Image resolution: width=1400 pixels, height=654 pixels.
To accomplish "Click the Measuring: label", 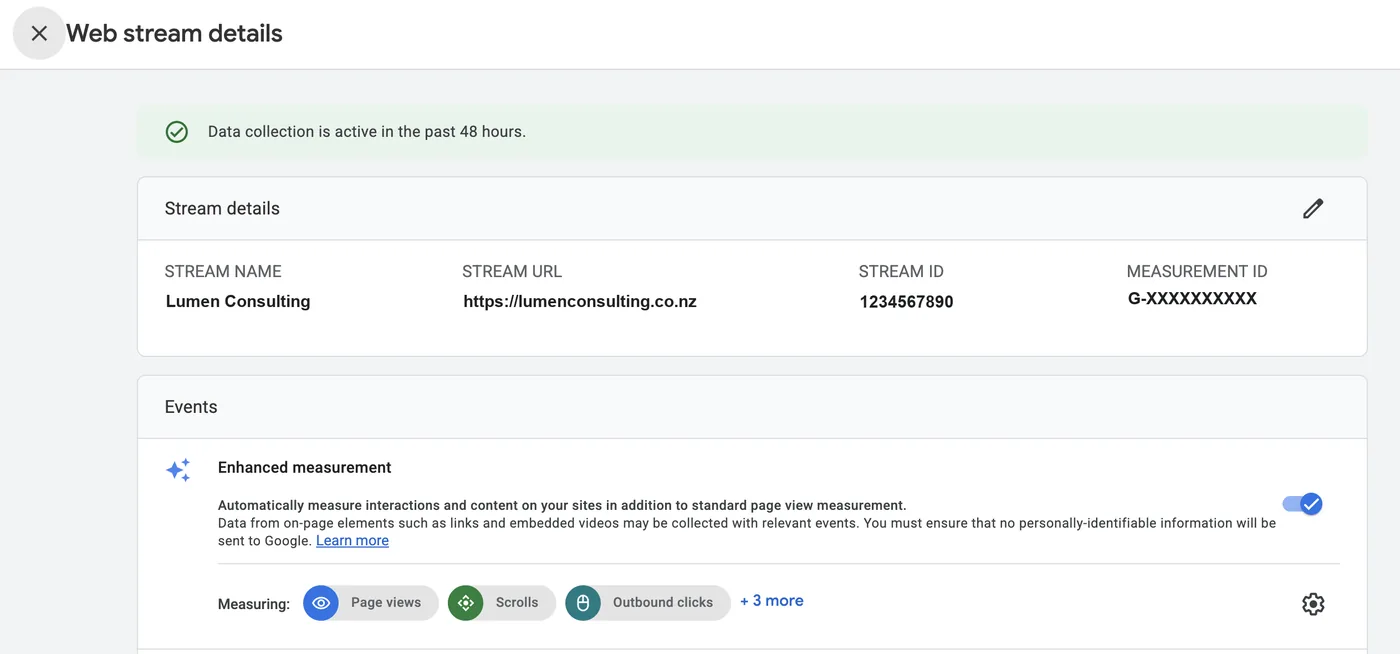I will pyautogui.click(x=254, y=604).
